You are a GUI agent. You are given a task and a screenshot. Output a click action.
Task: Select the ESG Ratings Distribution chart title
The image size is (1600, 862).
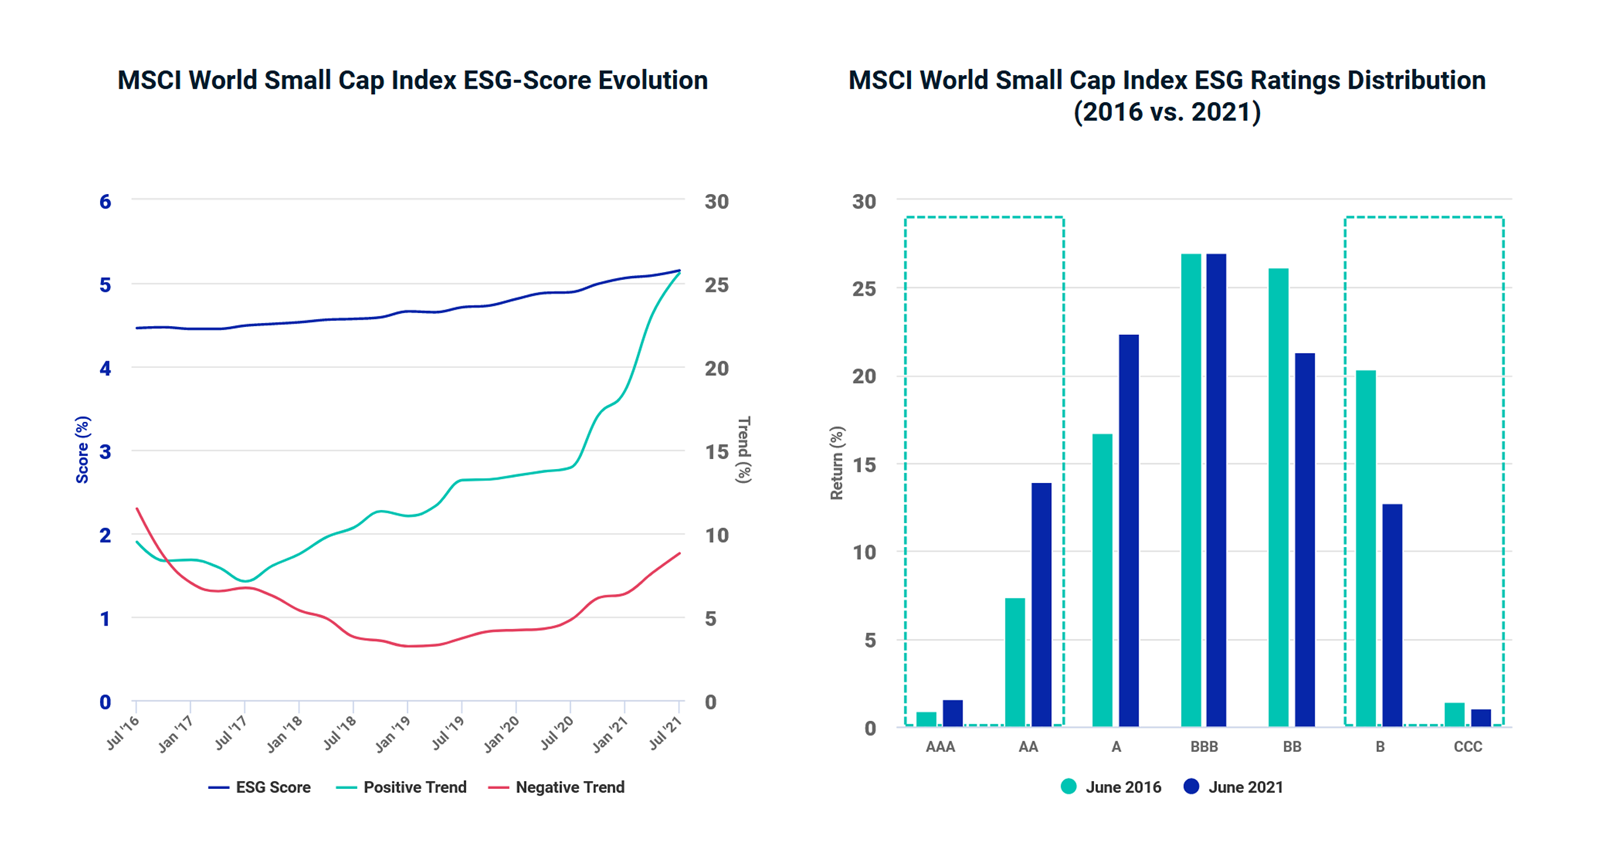tap(1167, 96)
